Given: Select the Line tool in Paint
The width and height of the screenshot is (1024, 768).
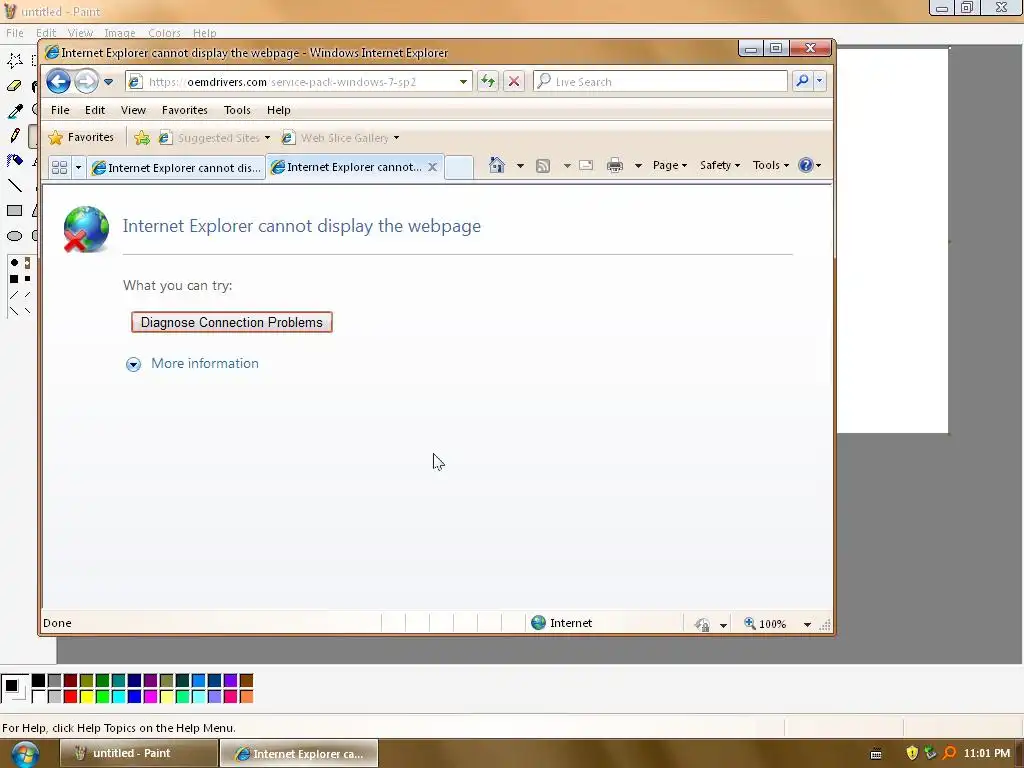Looking at the screenshot, I should click(x=14, y=186).
